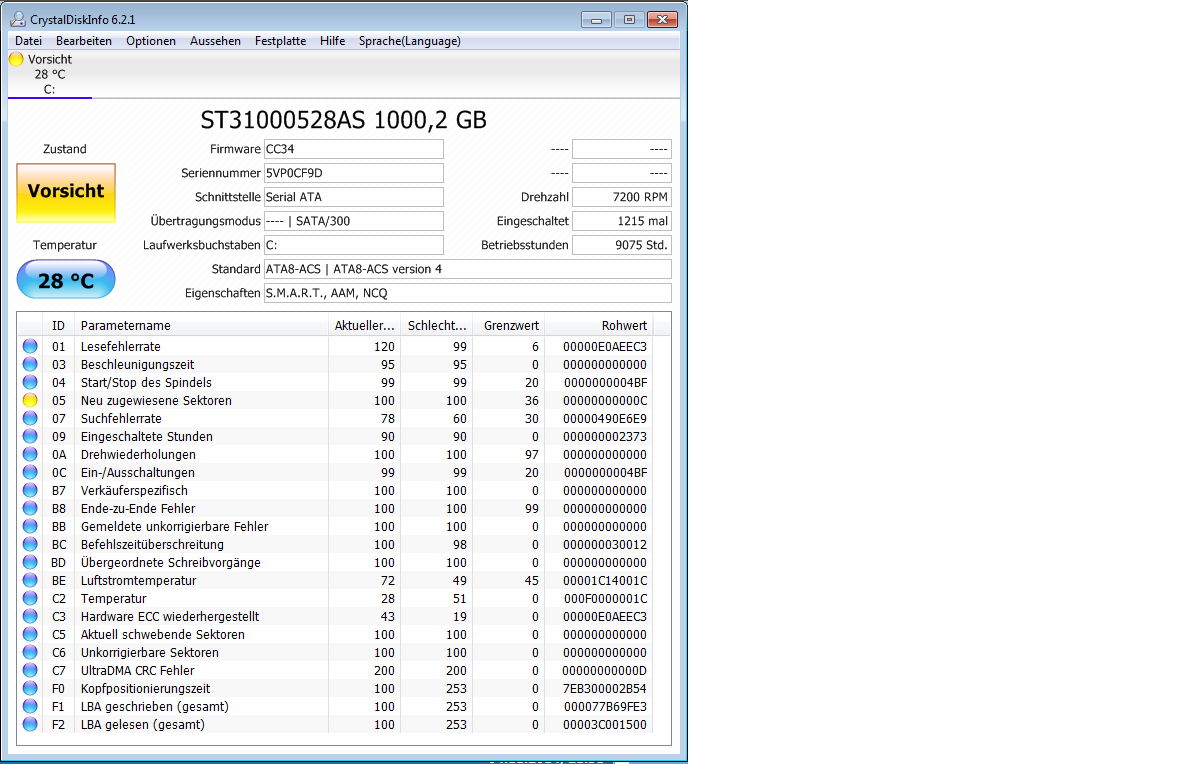Click the Firmware field showing CC34

pyautogui.click(x=353, y=149)
